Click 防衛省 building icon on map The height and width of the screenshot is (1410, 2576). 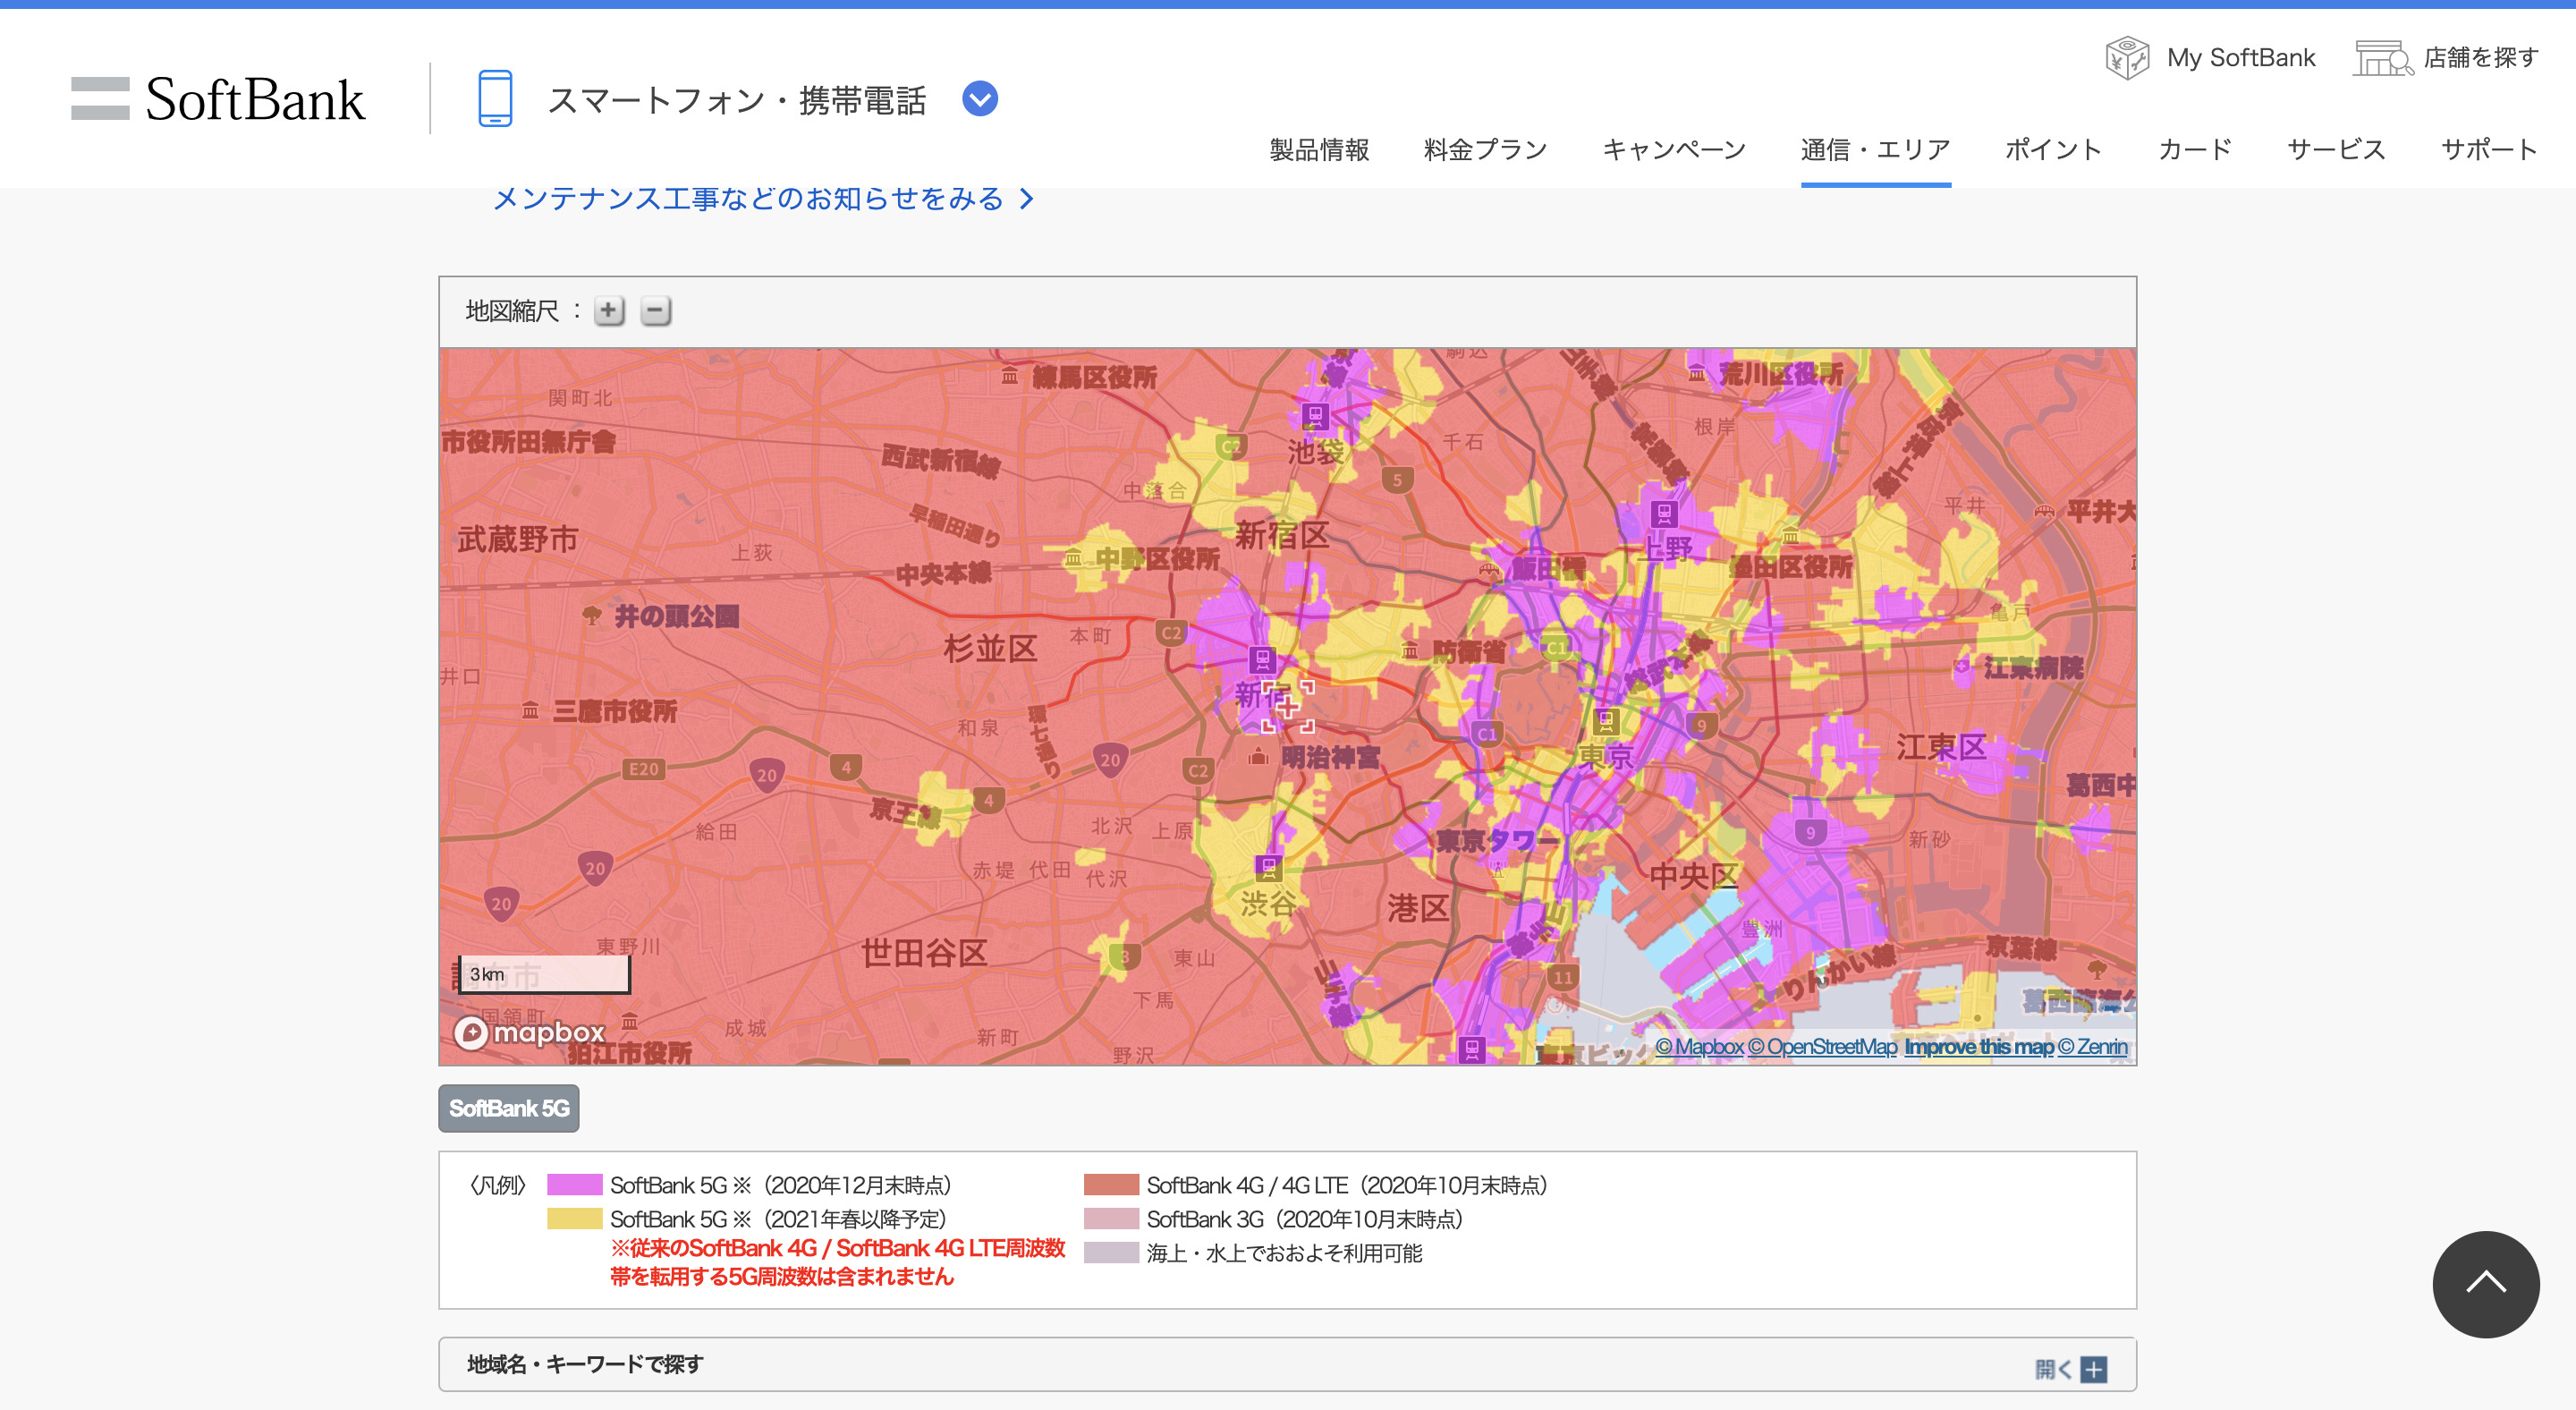1410,652
